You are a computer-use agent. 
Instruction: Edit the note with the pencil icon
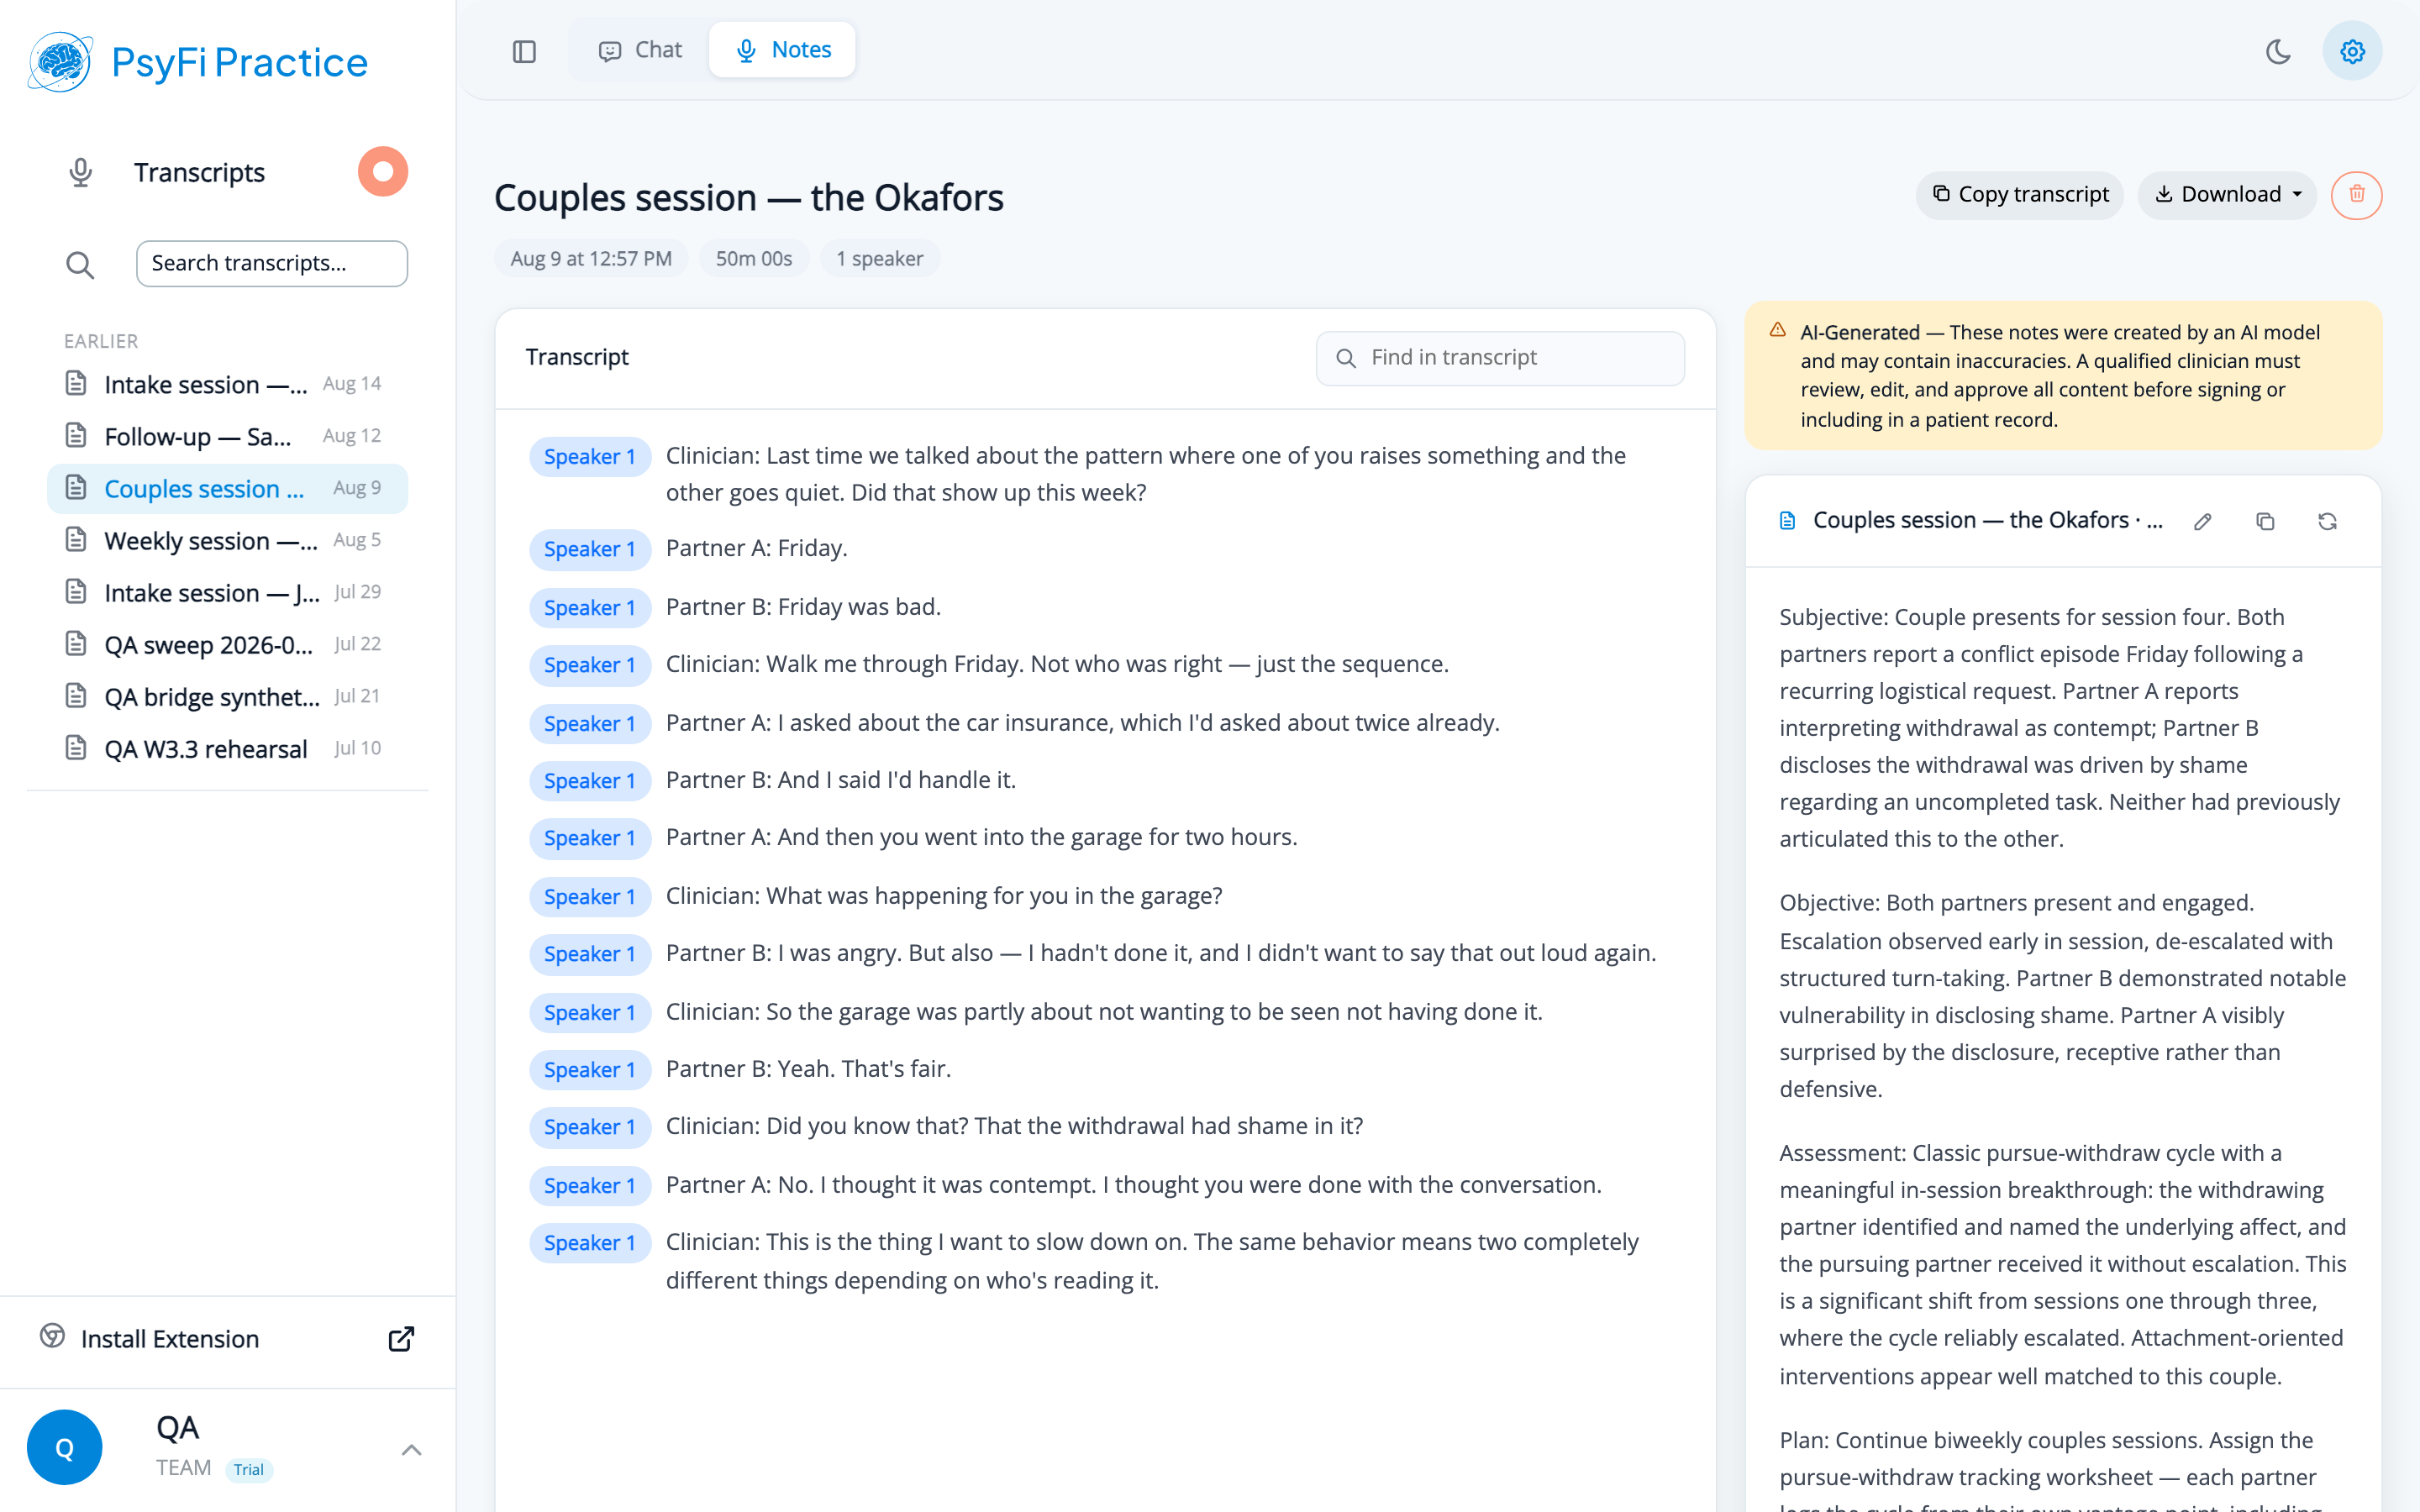point(2203,521)
